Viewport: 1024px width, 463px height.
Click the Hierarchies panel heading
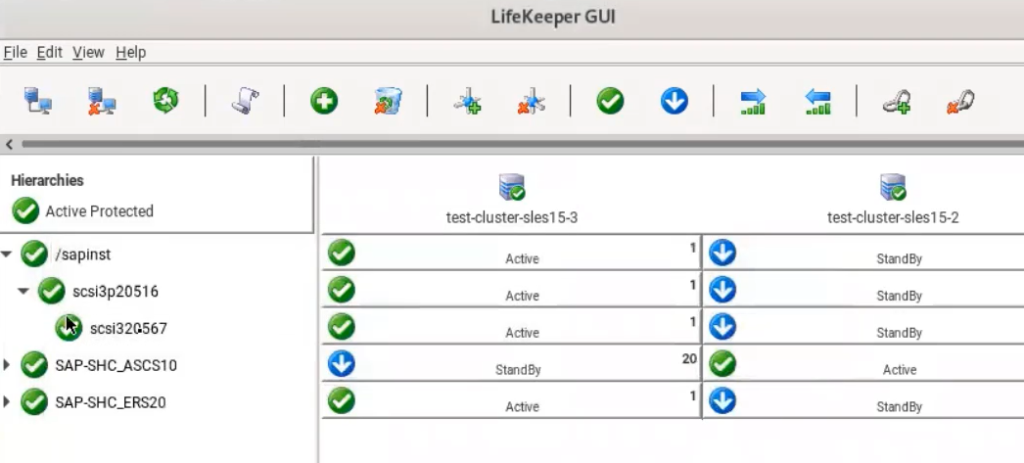(x=47, y=180)
